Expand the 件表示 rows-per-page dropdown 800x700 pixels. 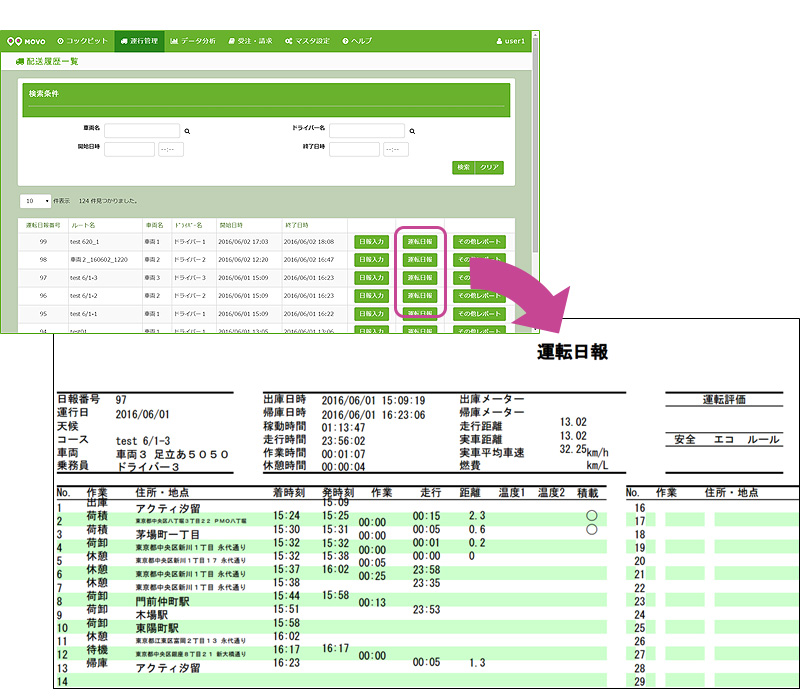pos(34,201)
